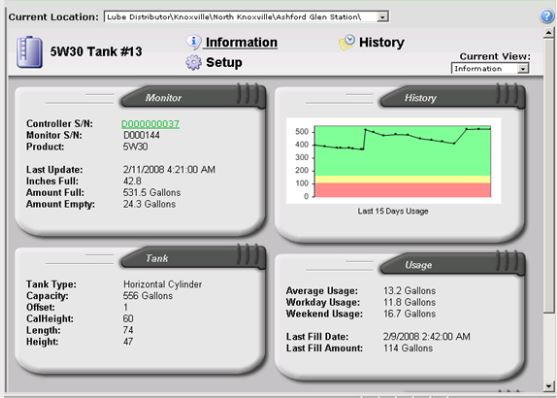Click the Setup gear icon
557x398 pixels.
(194, 63)
